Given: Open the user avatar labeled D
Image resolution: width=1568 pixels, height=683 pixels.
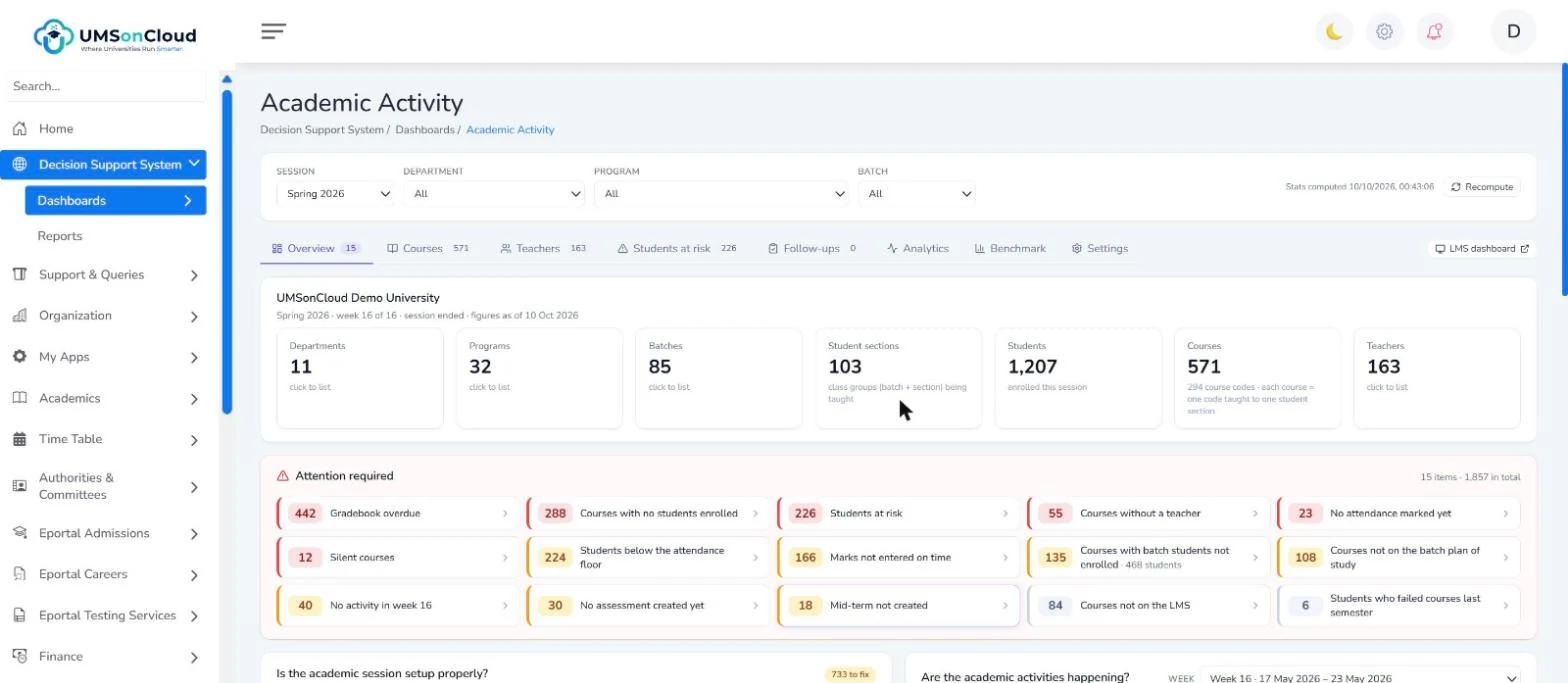Looking at the screenshot, I should (1513, 31).
